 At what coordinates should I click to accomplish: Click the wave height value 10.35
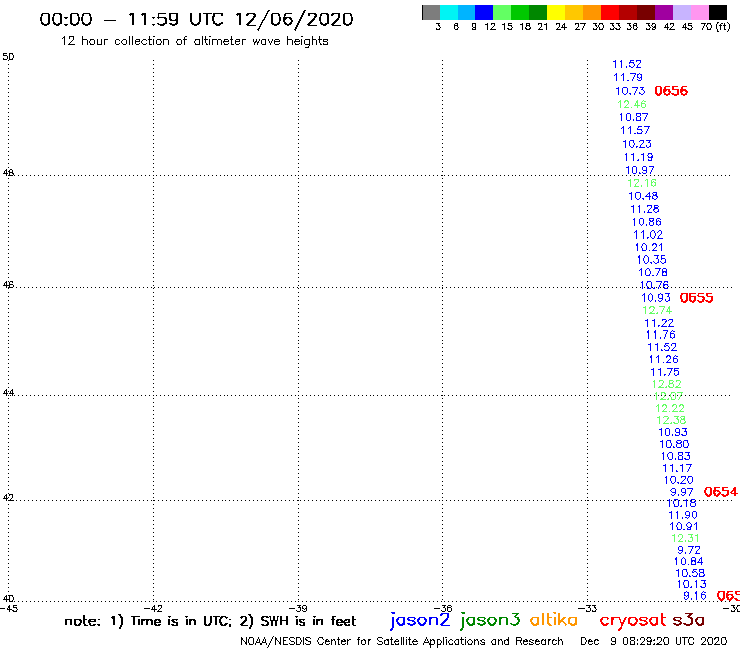(651, 260)
